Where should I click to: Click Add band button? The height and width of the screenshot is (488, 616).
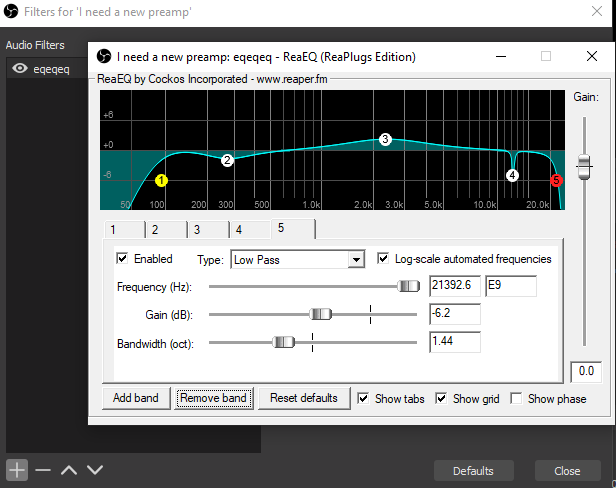tap(136, 398)
